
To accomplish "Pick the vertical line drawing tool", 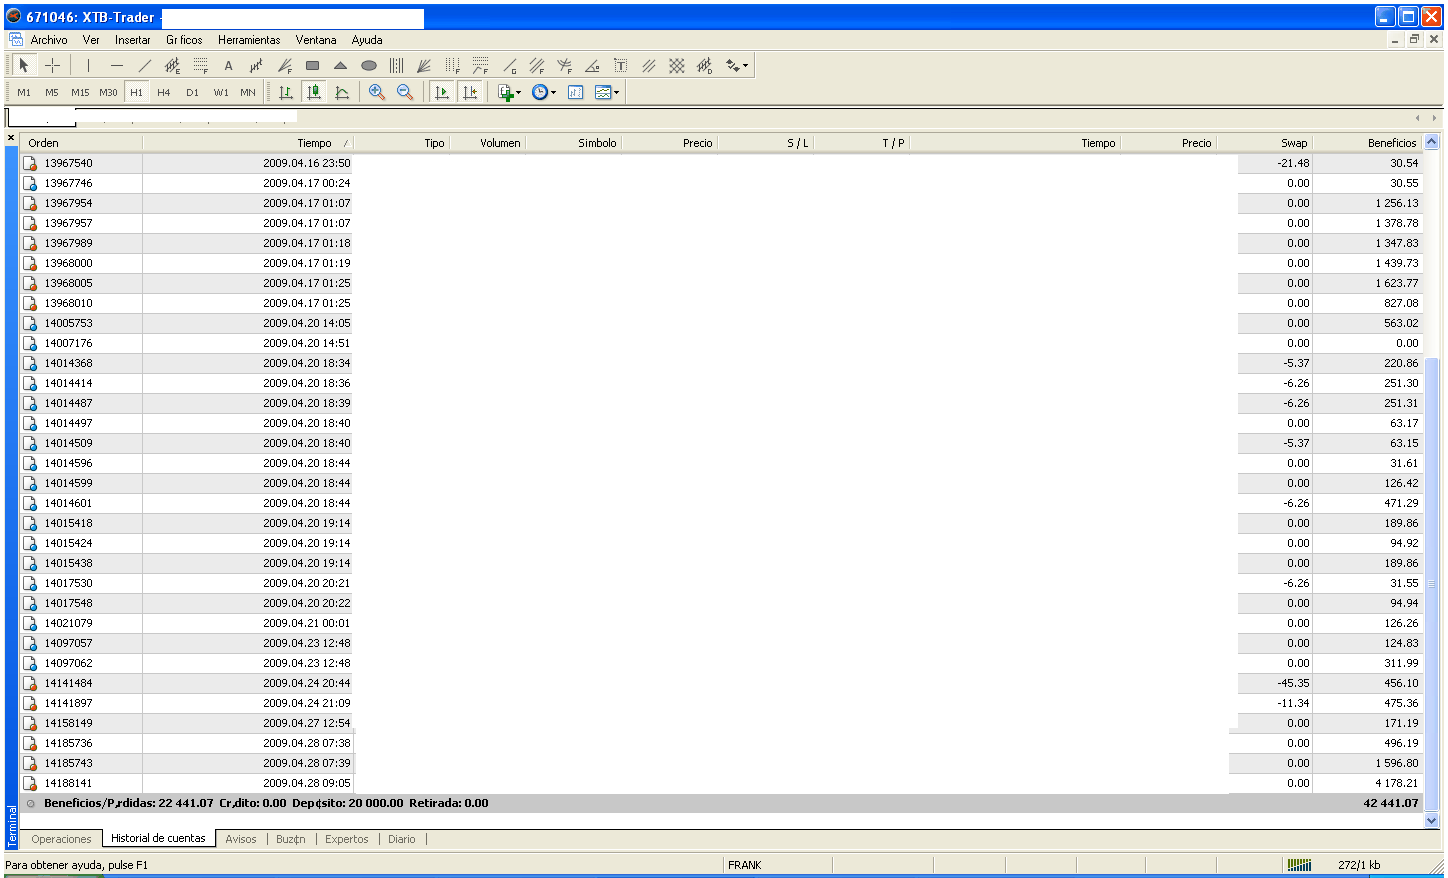I will coord(88,66).
